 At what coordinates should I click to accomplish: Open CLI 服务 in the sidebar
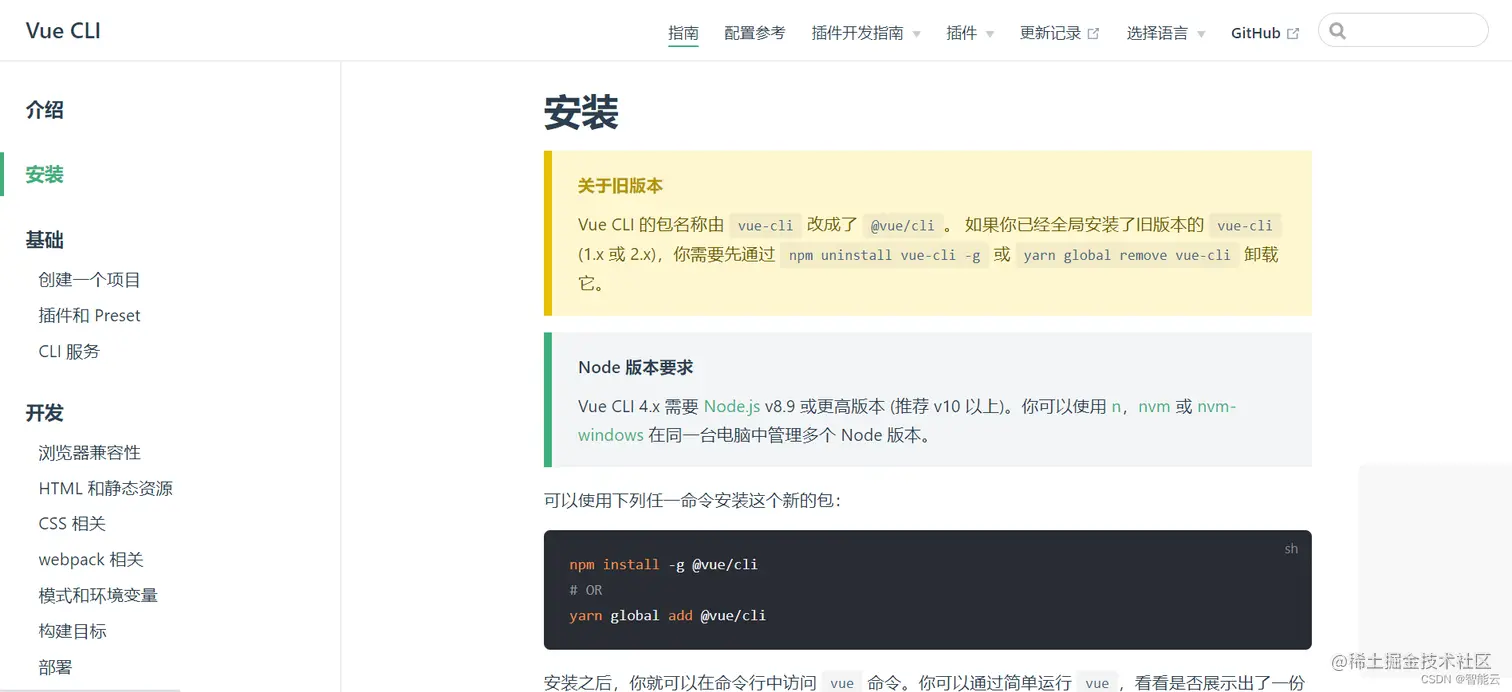click(x=71, y=351)
